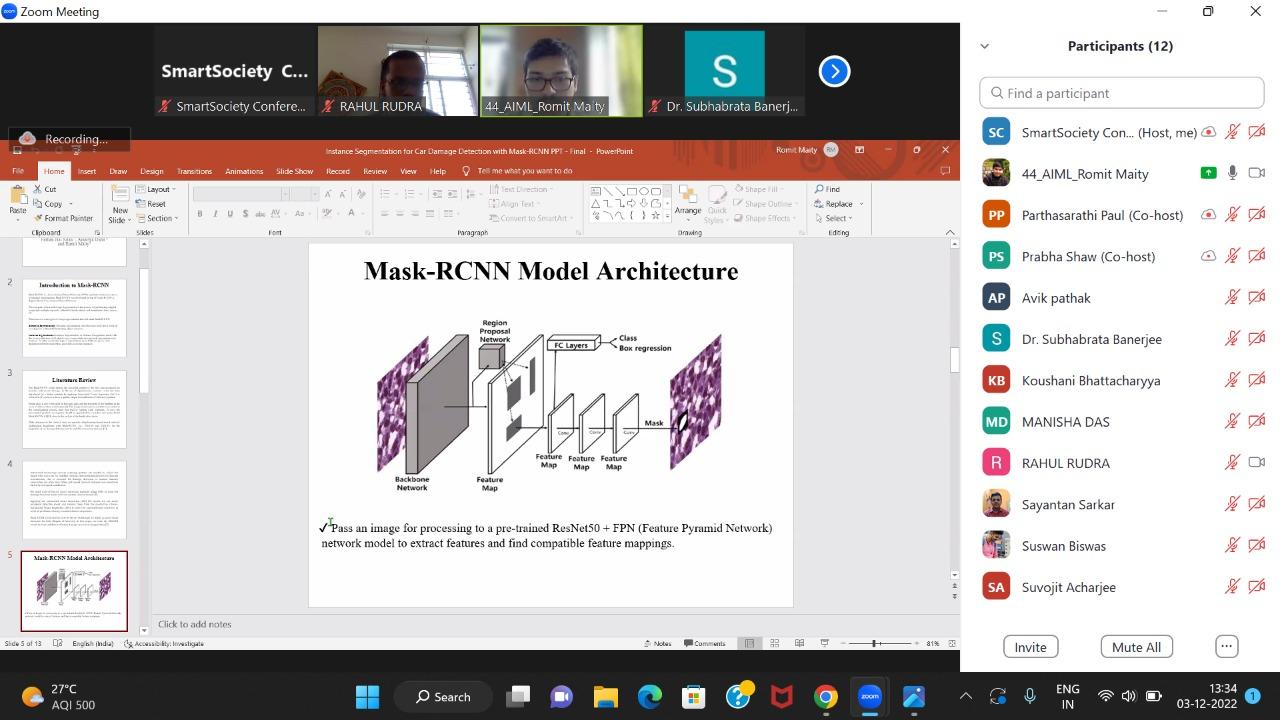
Task: Select the Literature Review slide thumbnail
Action: tap(74, 409)
